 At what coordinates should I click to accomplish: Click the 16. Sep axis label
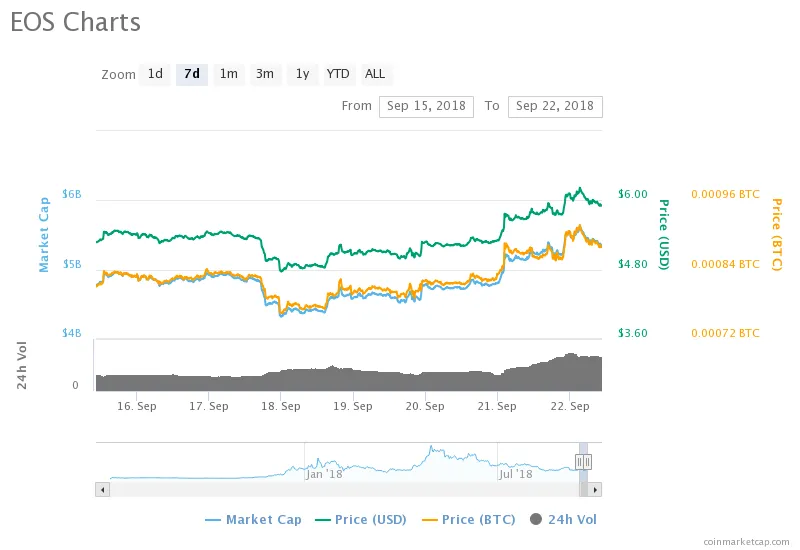click(137, 407)
